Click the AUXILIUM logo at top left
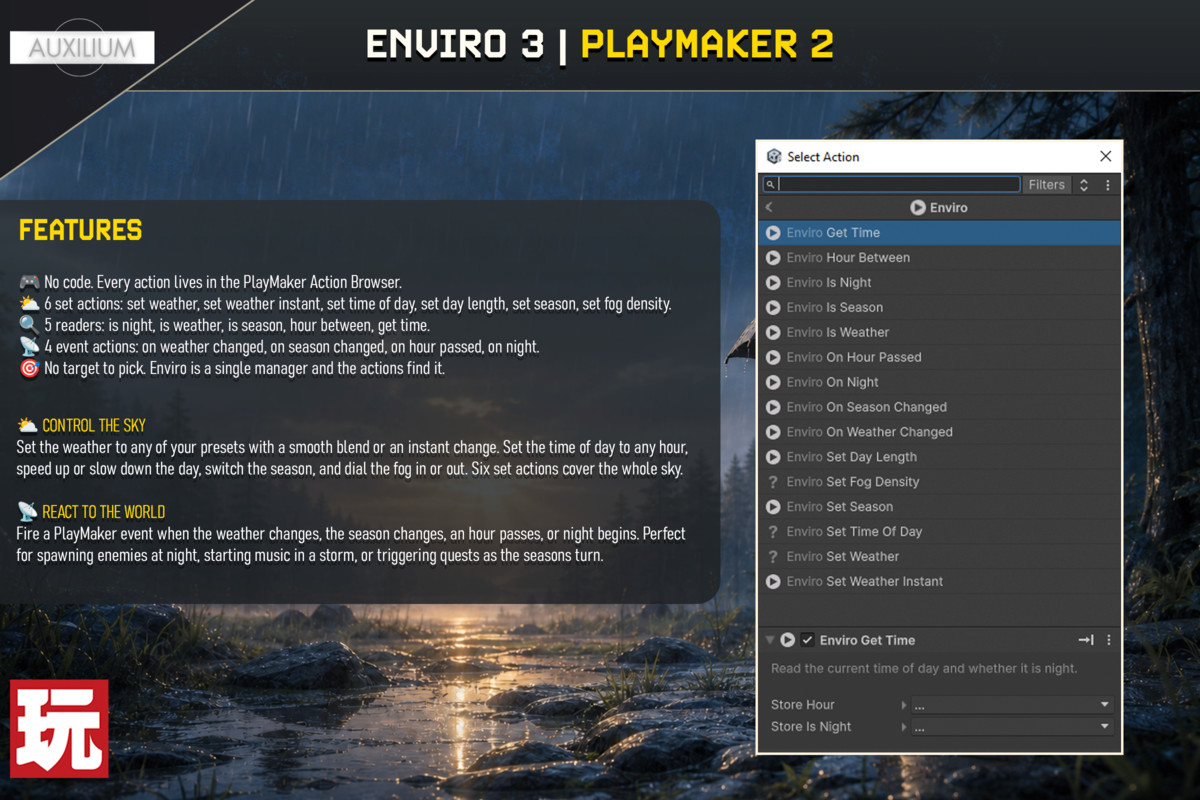Image resolution: width=1200 pixels, height=800 pixels. coord(82,48)
